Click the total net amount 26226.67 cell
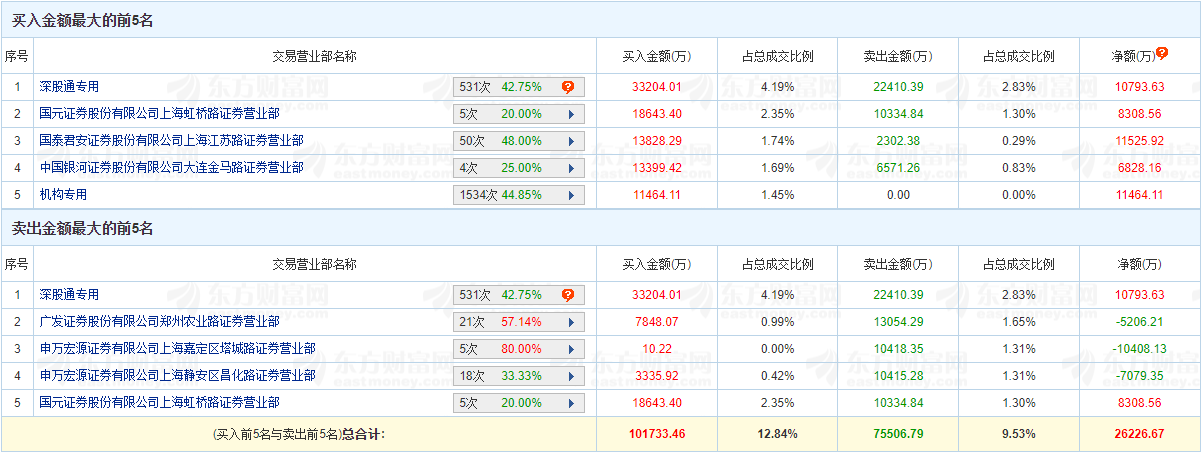 (x=1139, y=435)
